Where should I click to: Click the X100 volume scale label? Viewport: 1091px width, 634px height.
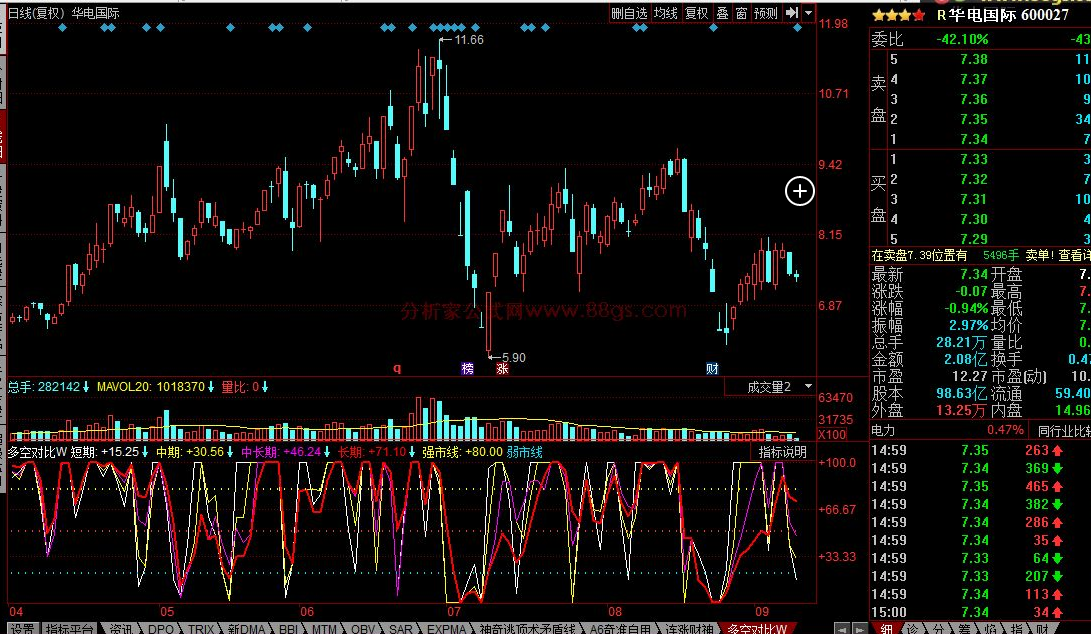point(831,434)
